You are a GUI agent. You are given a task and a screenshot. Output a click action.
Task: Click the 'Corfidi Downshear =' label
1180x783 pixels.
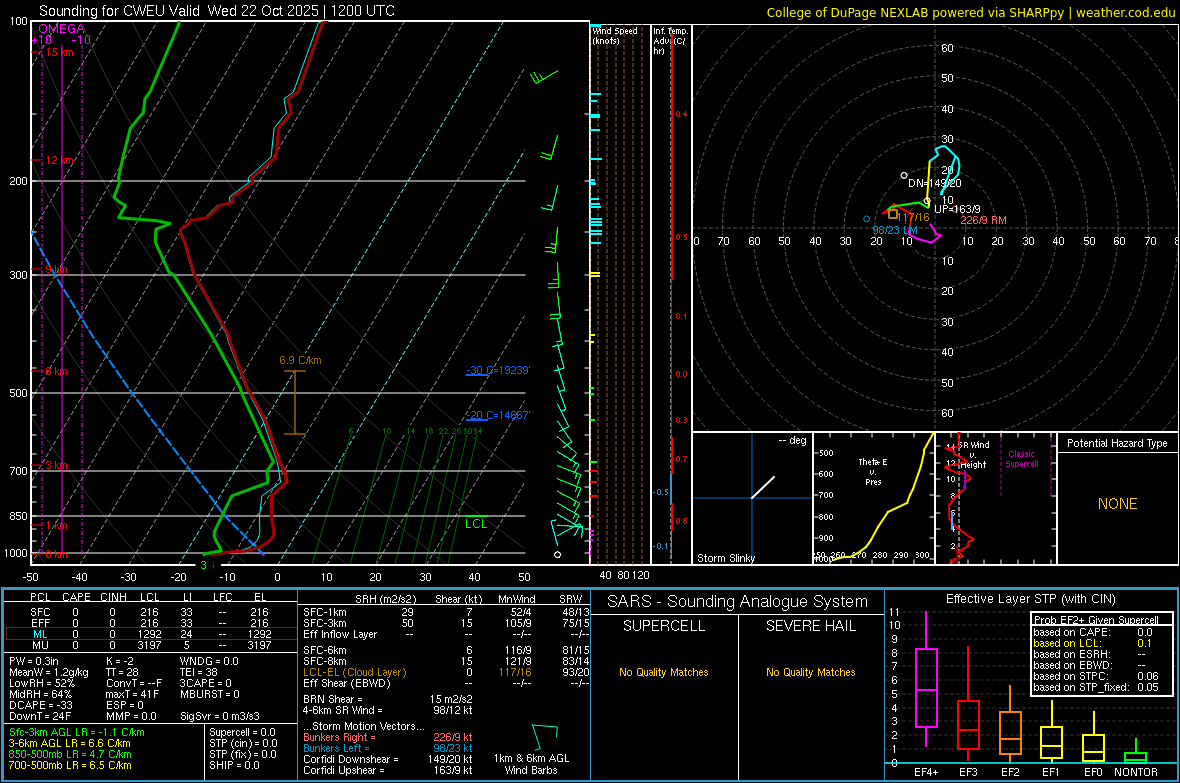tap(351, 759)
